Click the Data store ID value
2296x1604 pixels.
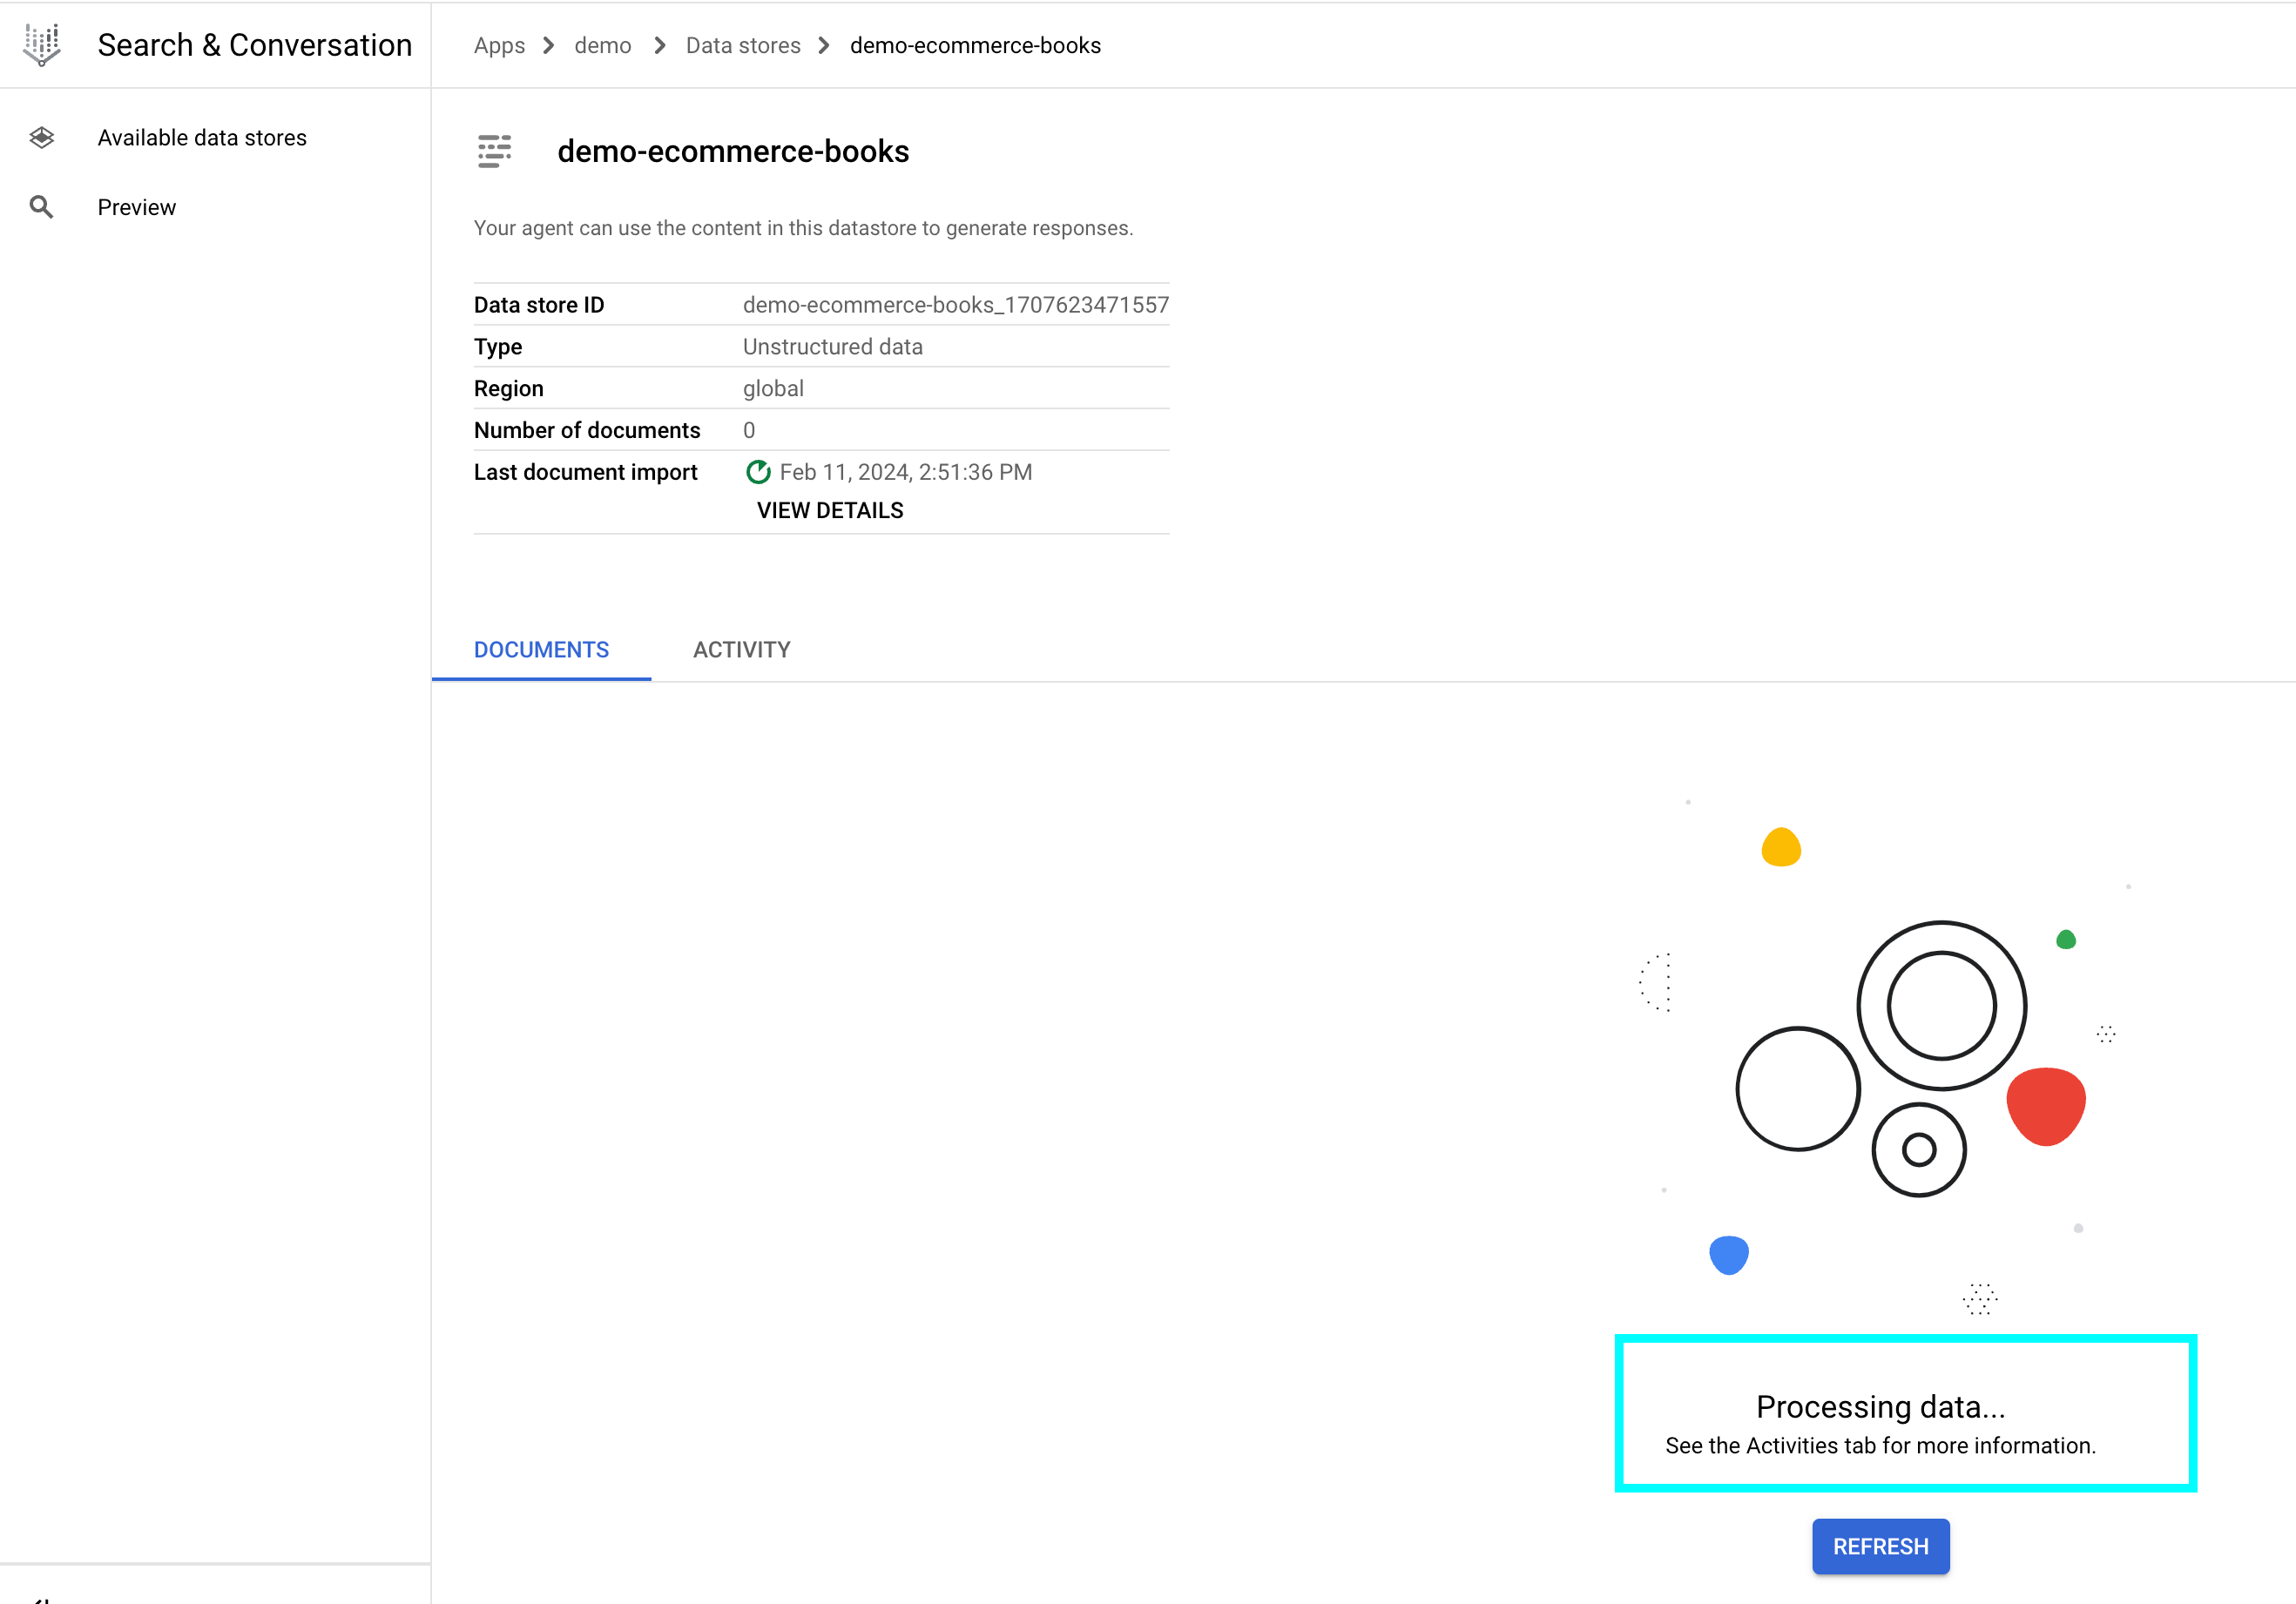pos(955,305)
